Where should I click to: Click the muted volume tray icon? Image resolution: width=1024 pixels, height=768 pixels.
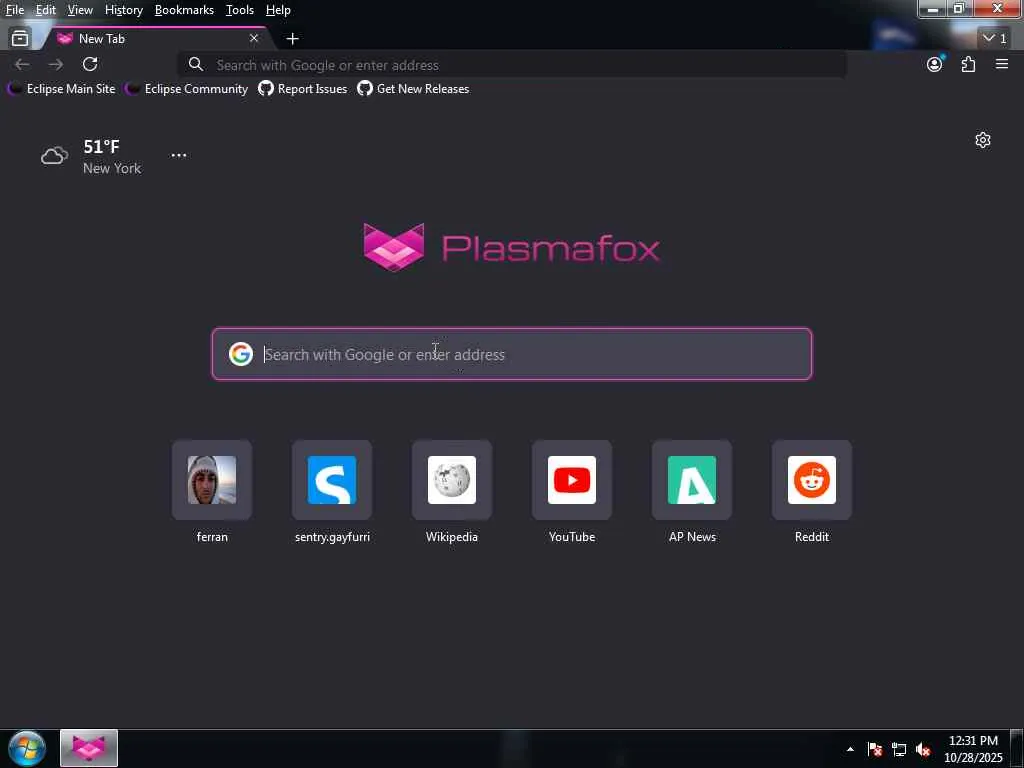tap(923, 749)
